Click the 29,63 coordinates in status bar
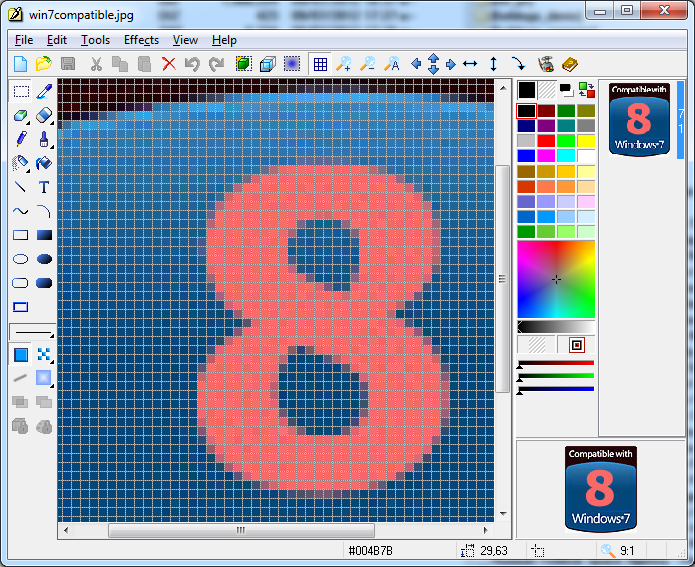The image size is (695, 567). [494, 551]
